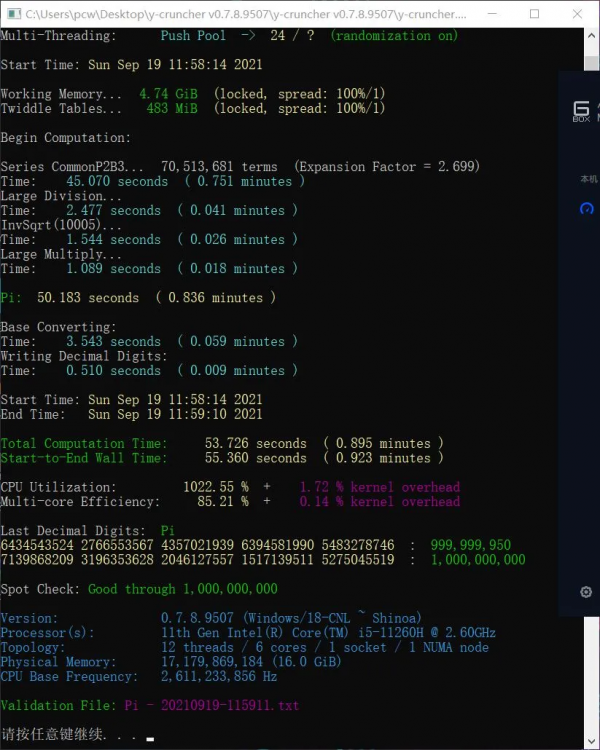
Task: Click the G BOX logo
Action: tap(582, 110)
